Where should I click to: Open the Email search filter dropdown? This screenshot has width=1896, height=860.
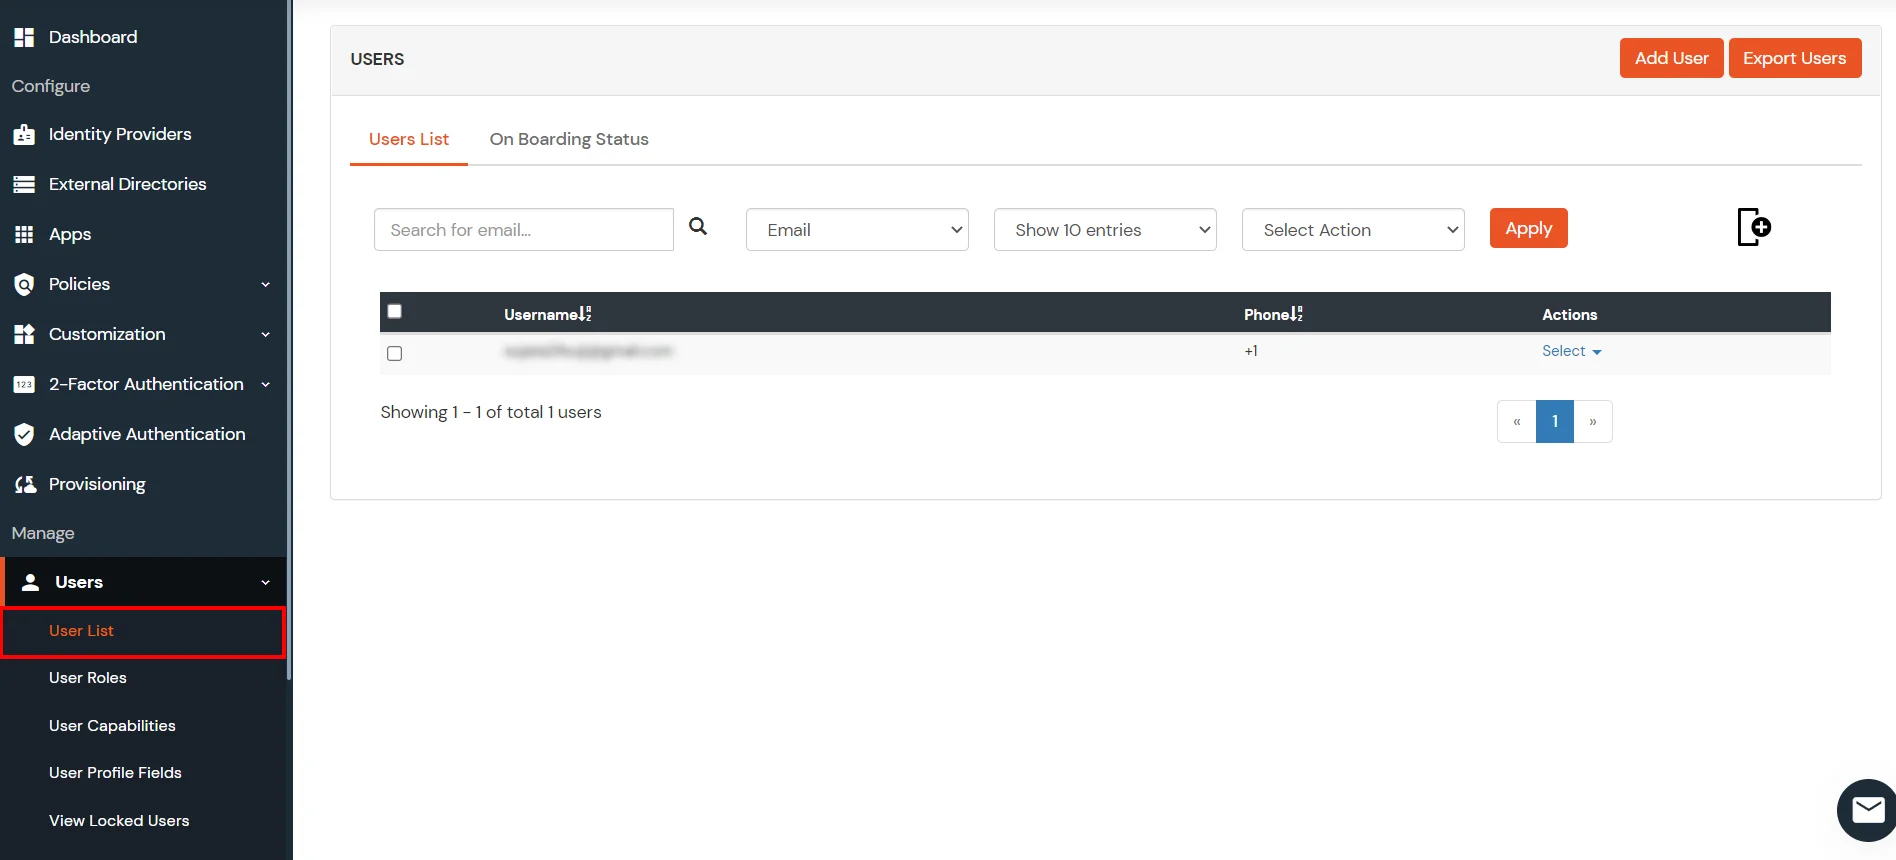[857, 229]
